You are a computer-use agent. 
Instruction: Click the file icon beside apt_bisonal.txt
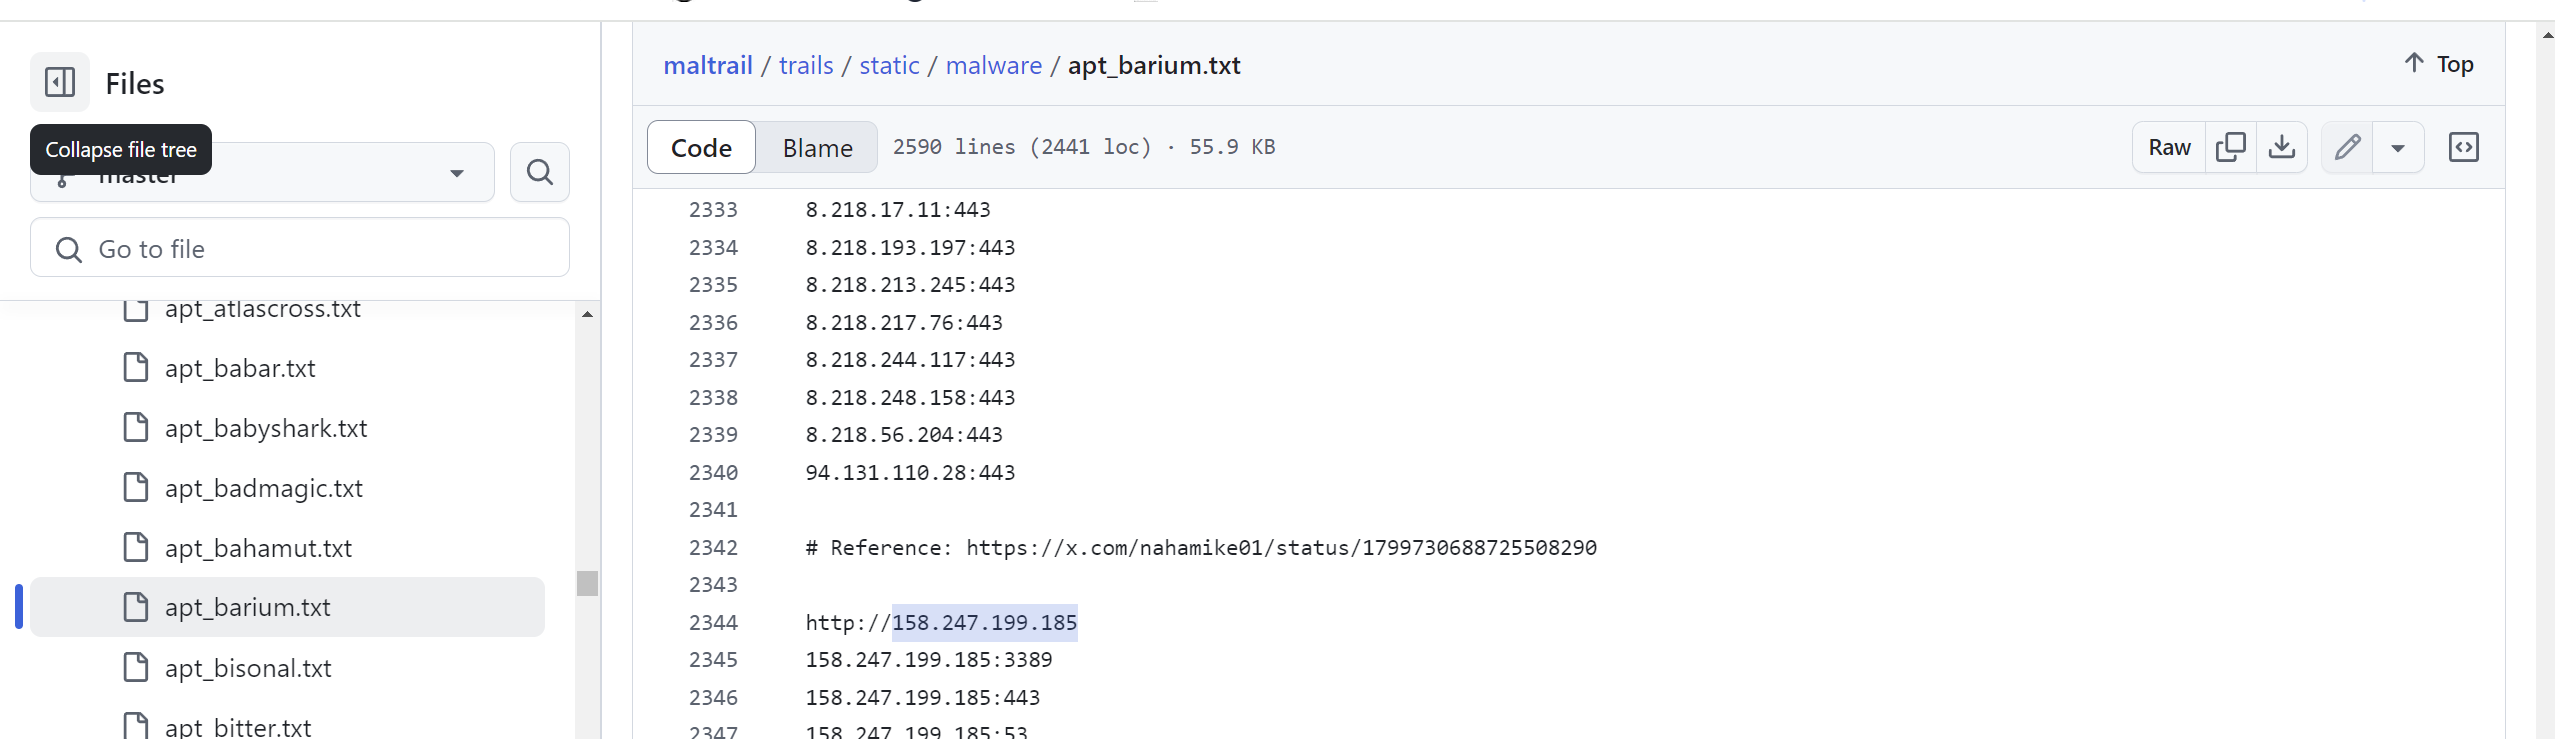(x=136, y=667)
